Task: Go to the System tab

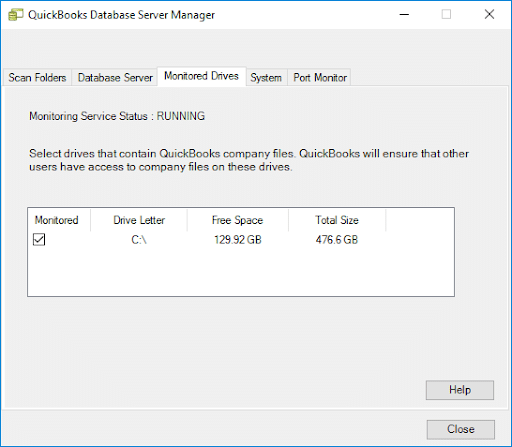Action: [266, 77]
